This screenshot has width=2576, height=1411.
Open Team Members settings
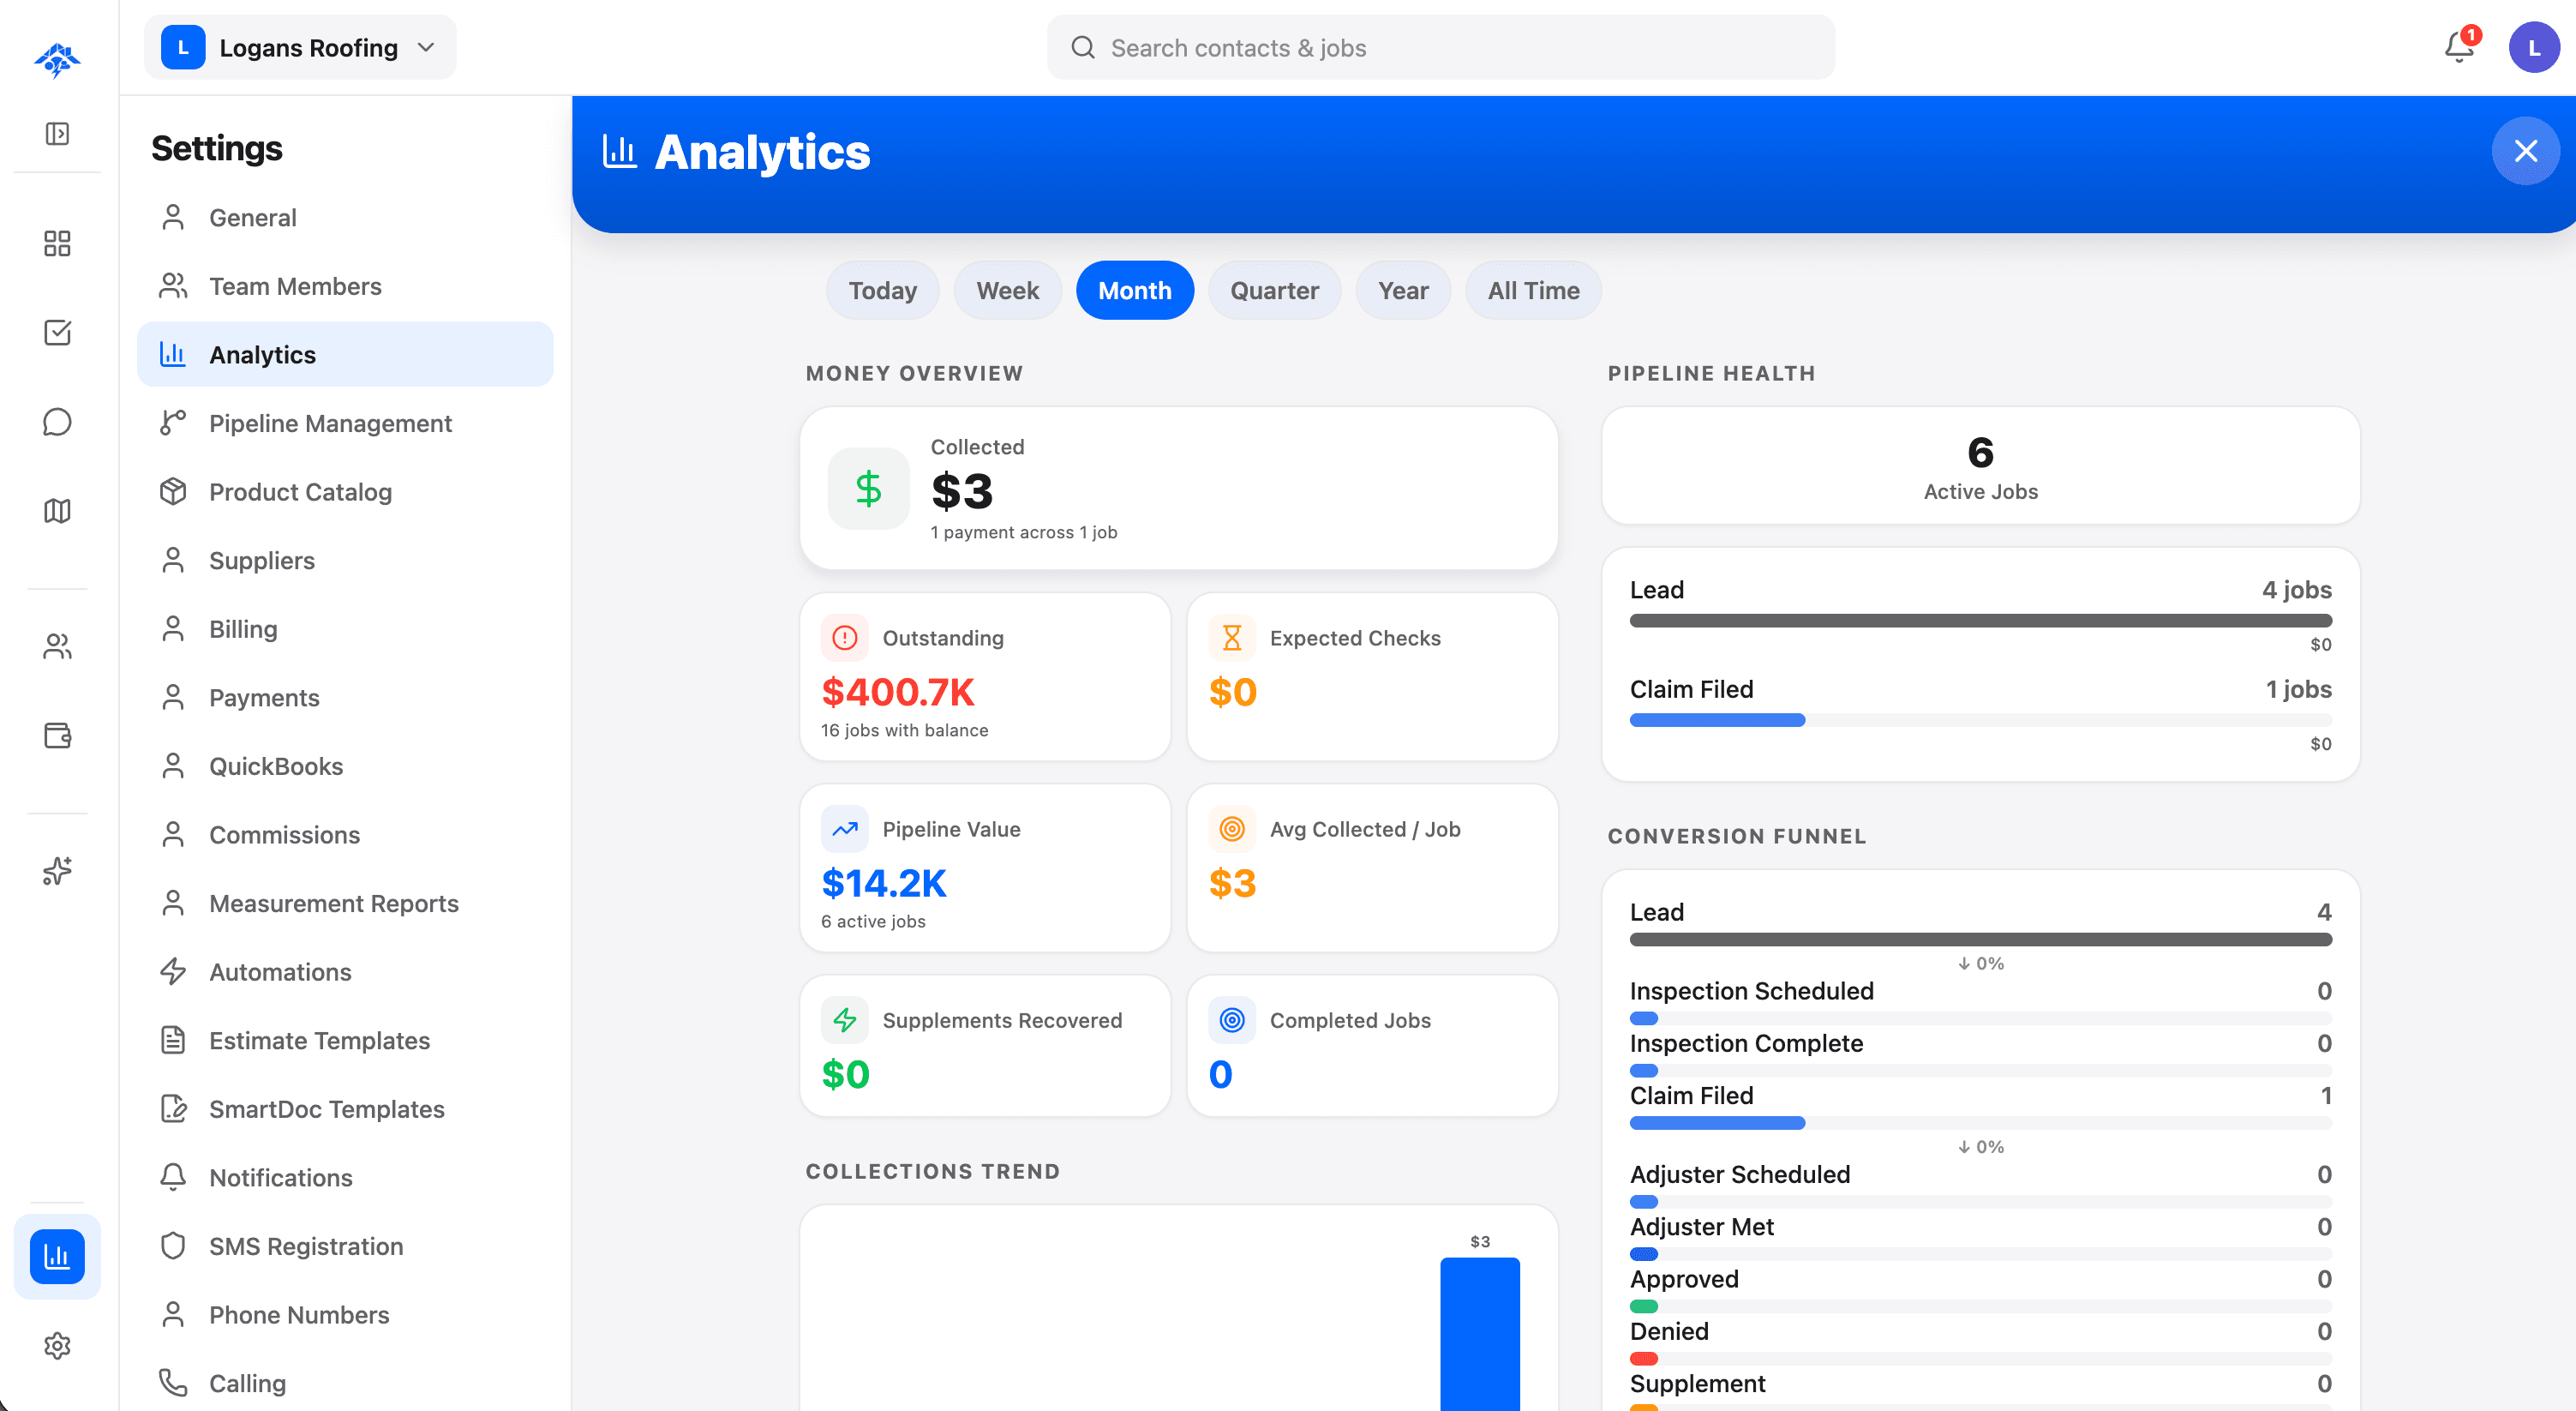tap(345, 286)
